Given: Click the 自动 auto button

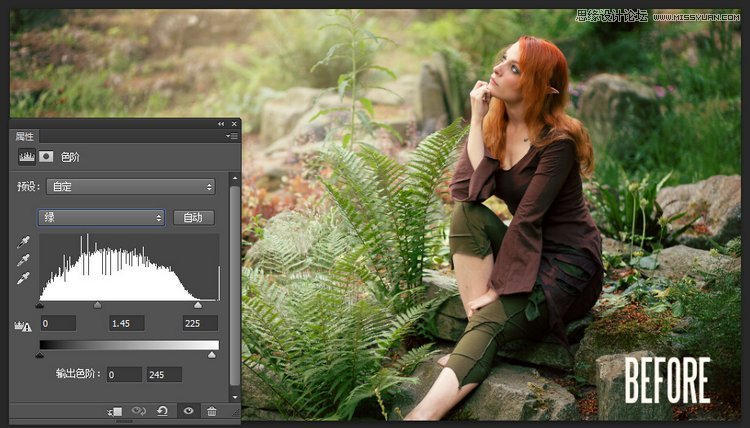Looking at the screenshot, I should (x=193, y=218).
